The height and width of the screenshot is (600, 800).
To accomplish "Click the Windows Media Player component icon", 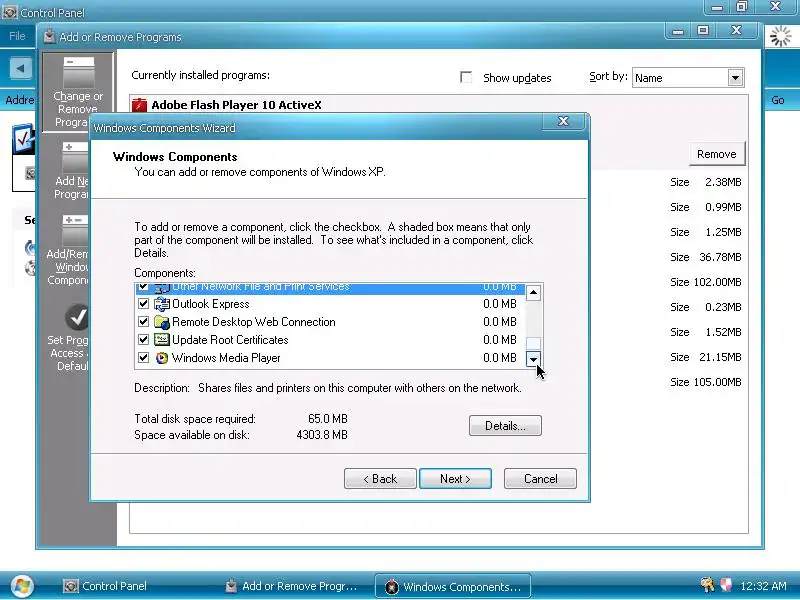I will [162, 358].
